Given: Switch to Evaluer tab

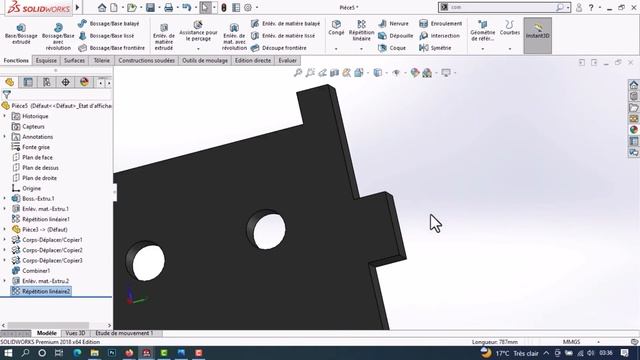Looking at the screenshot, I should (287, 60).
